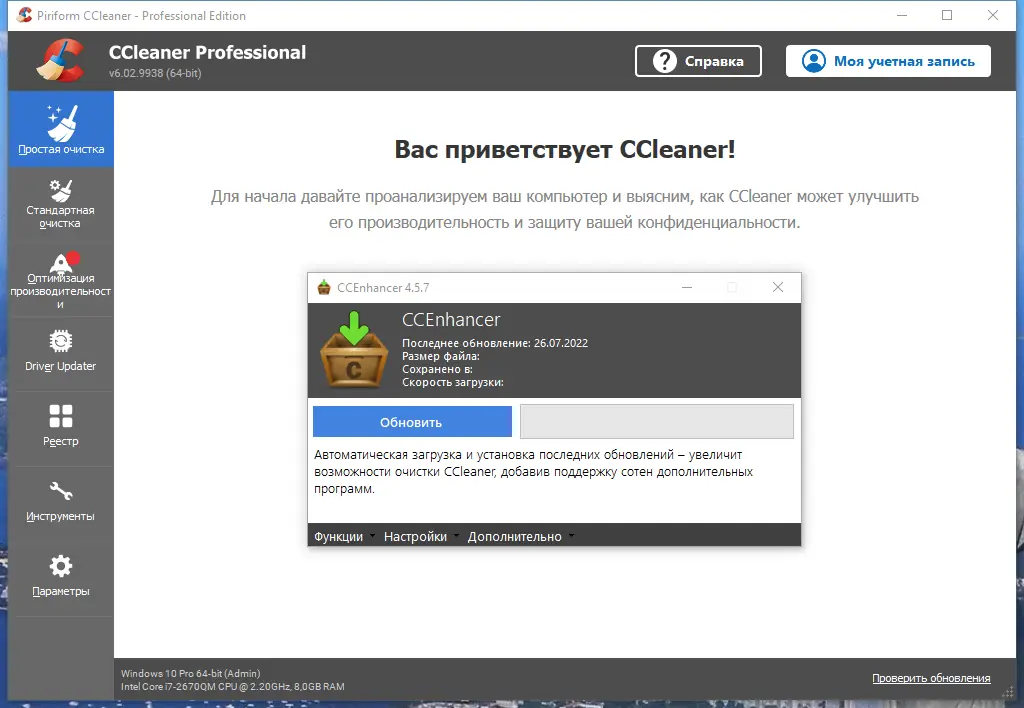Open Оптимизация производительности with notification badge

pos(61,277)
